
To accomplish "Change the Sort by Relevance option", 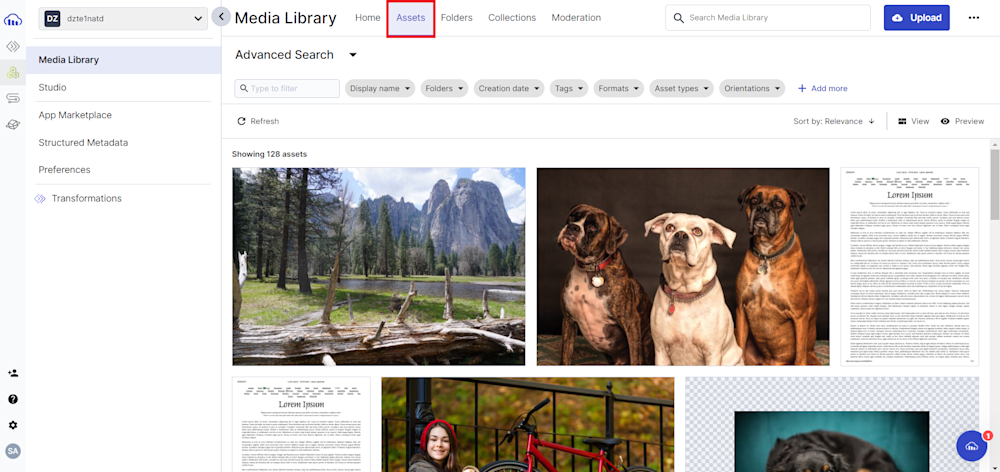I will pyautogui.click(x=834, y=121).
